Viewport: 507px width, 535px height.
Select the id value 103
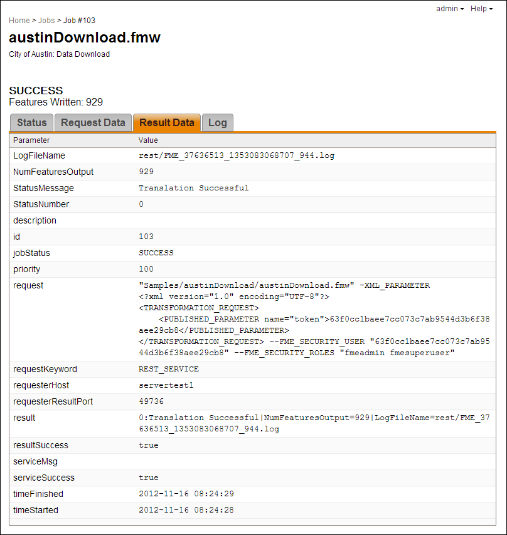point(146,236)
